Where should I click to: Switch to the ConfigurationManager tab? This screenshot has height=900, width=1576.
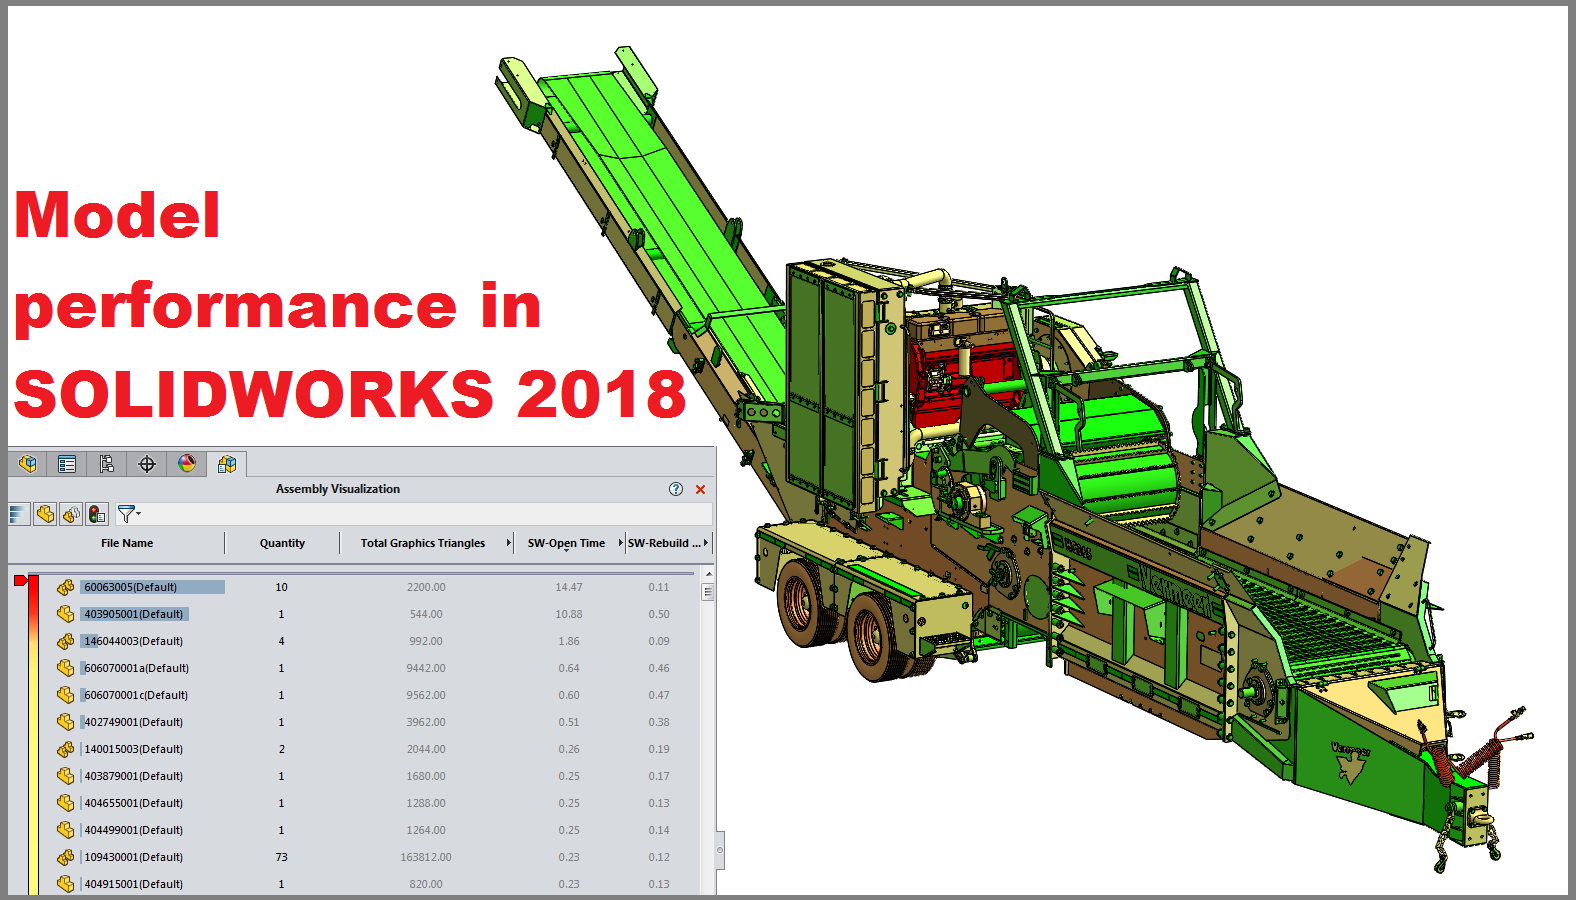coord(107,464)
